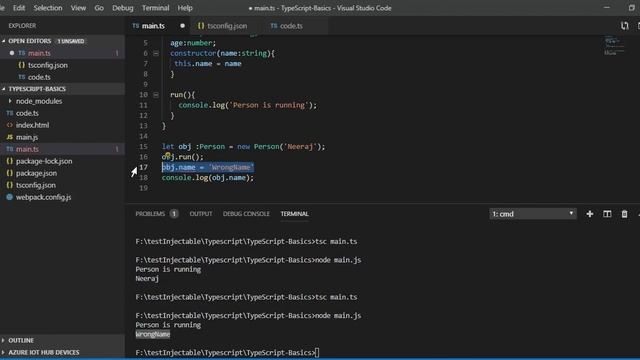Click the let obj :Person declaration line
Viewport: 640px width, 360px height.
coord(244,147)
